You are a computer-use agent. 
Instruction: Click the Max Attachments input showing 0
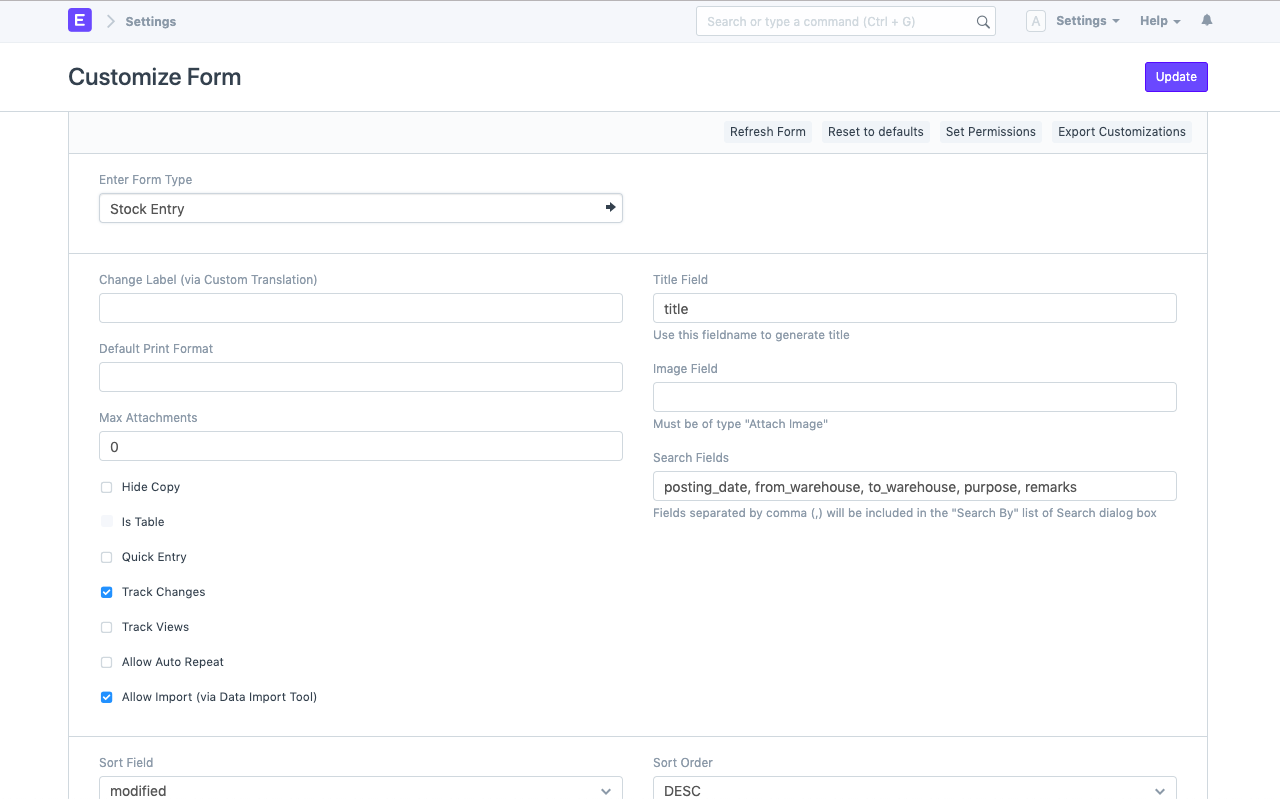pos(360,446)
